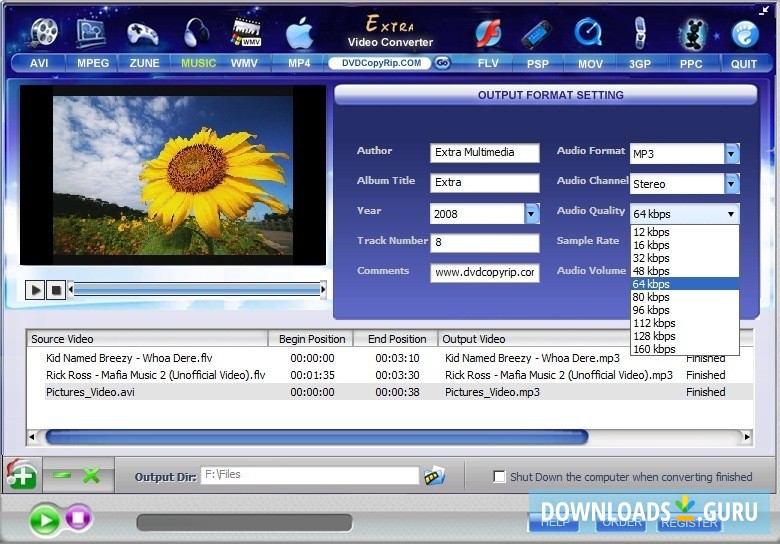Choose 160 kbps audio quality
The width and height of the screenshot is (780, 544).
(684, 349)
